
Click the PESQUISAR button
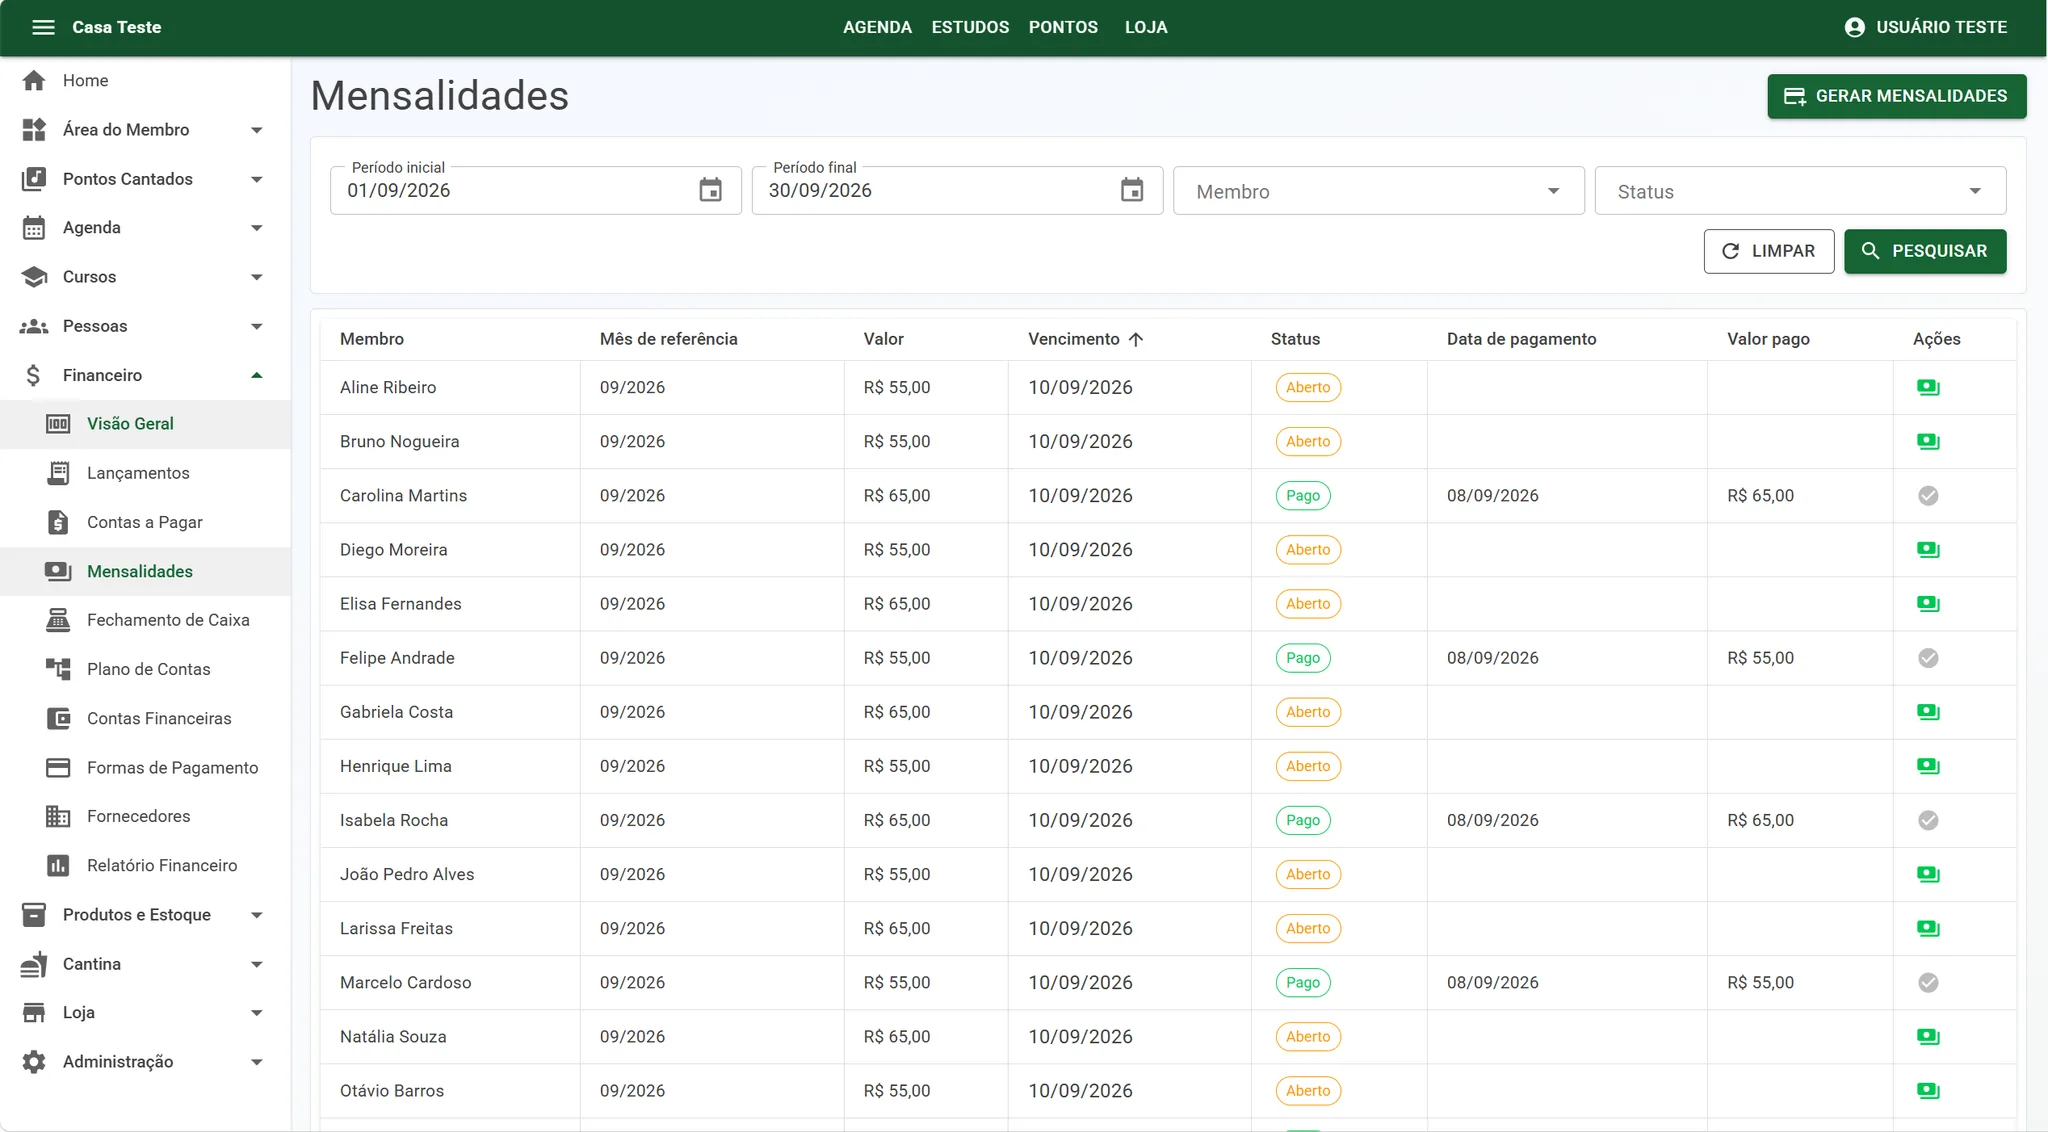pyautogui.click(x=1924, y=251)
